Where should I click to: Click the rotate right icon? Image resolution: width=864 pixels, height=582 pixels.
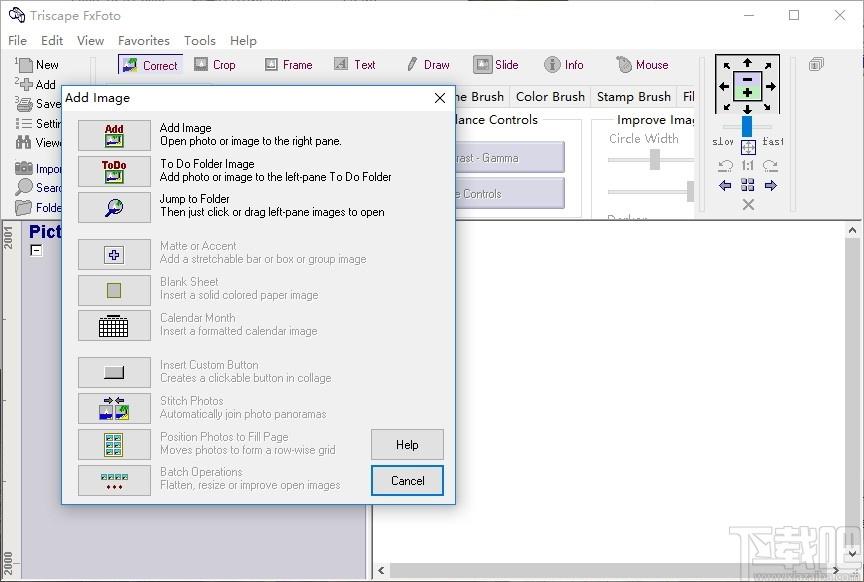770,165
